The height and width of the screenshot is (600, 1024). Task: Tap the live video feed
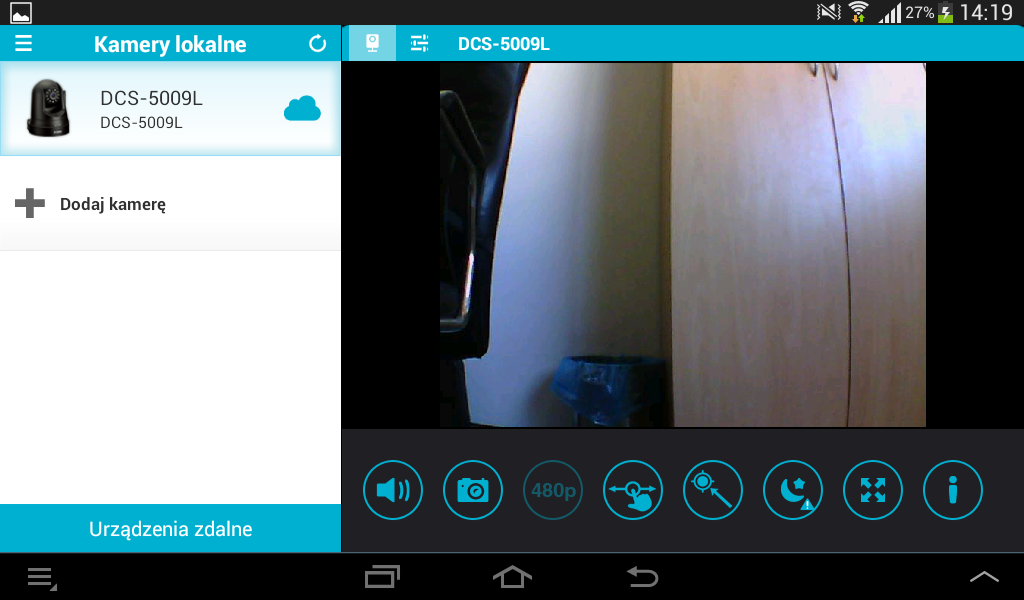point(682,245)
